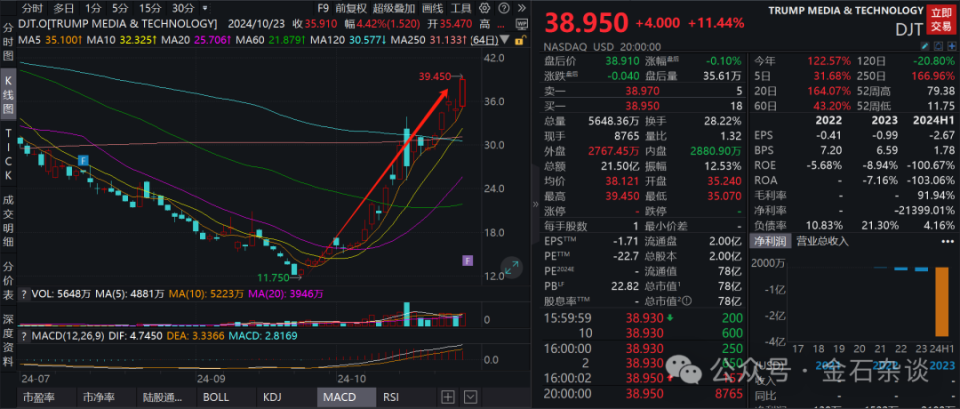Click the 前复权 adjustment option
Image resolution: width=960 pixels, height=409 pixels.
click(x=351, y=9)
